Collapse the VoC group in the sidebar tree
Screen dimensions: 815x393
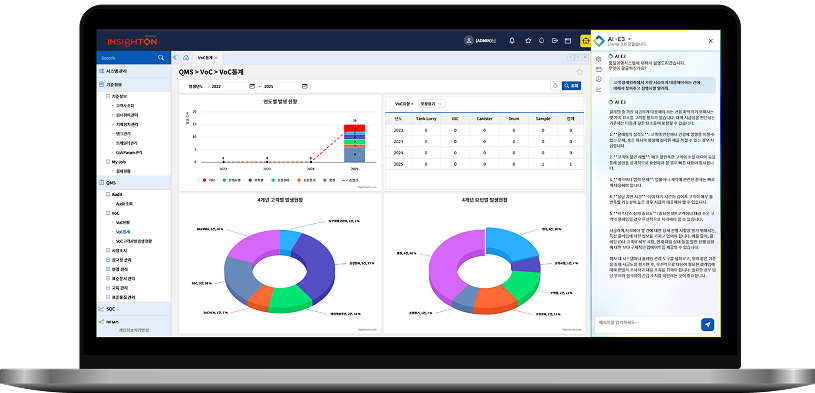108,213
